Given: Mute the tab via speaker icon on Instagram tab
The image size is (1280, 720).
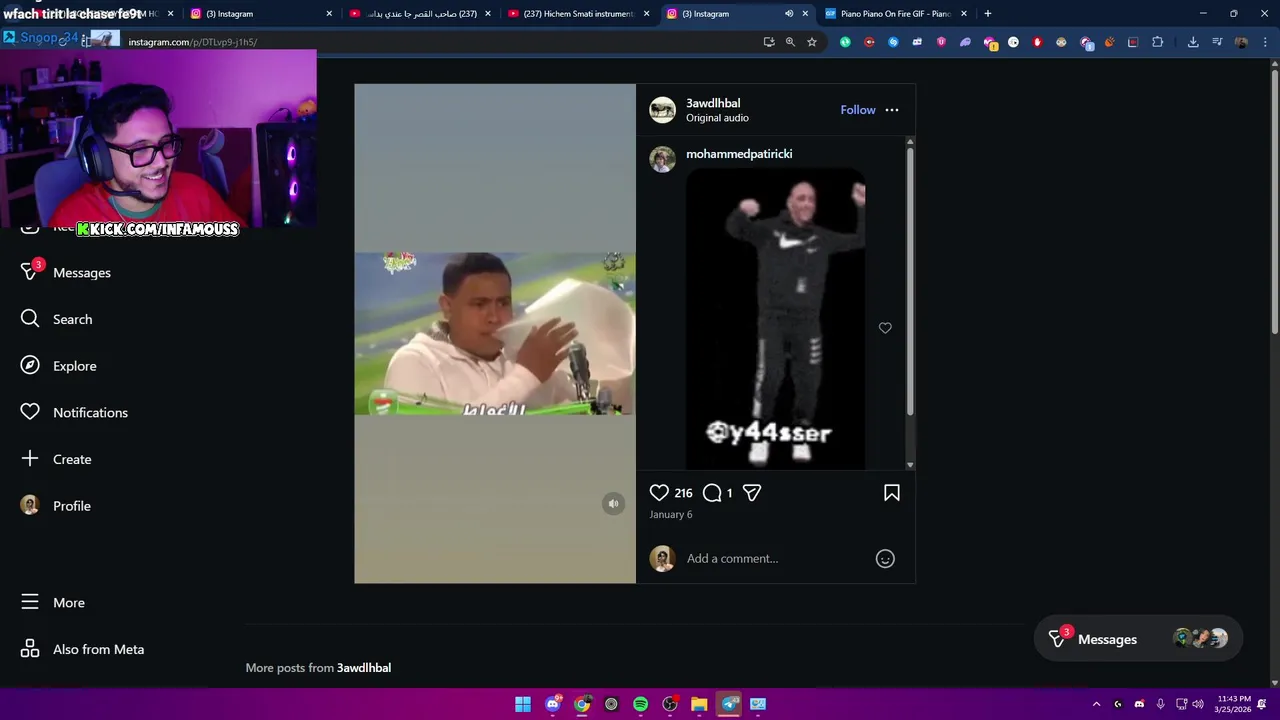Looking at the screenshot, I should pos(789,14).
